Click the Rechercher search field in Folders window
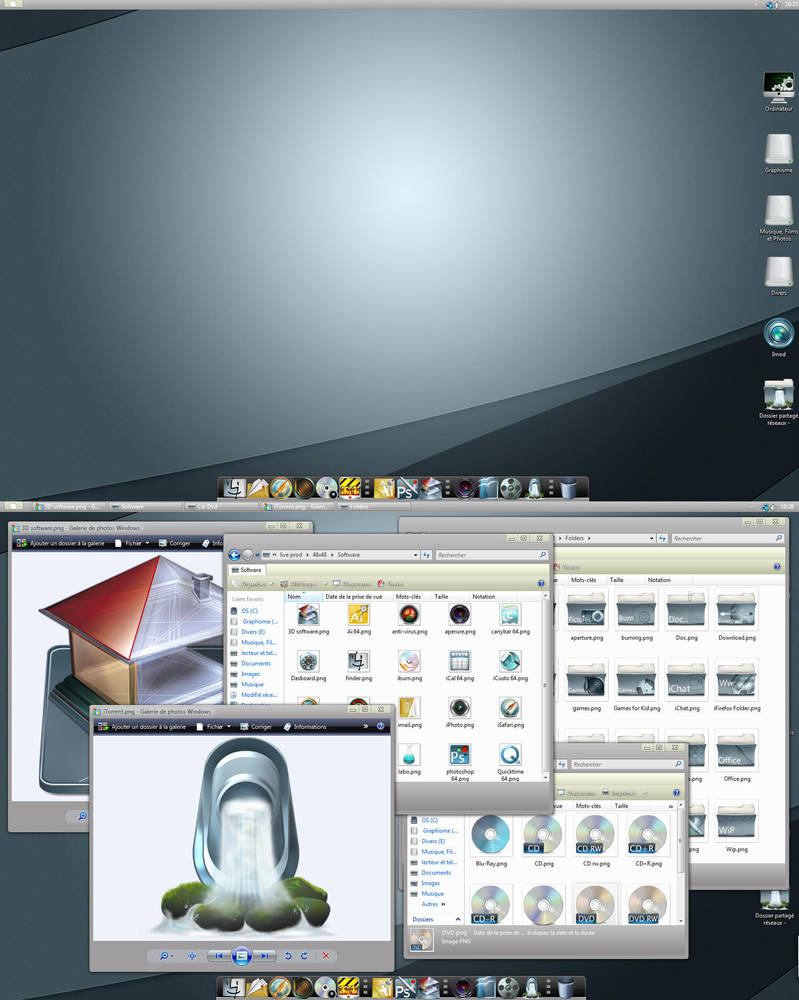The image size is (799, 1000). pyautogui.click(x=727, y=538)
